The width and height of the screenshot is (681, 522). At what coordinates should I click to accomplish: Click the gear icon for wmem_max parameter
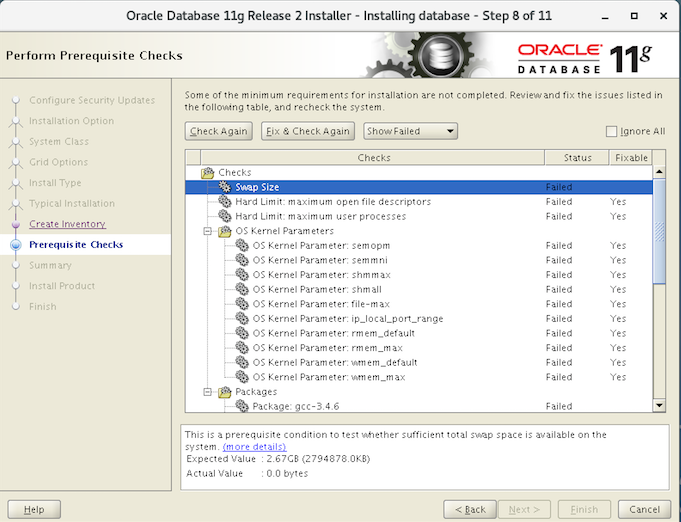pyautogui.click(x=242, y=377)
